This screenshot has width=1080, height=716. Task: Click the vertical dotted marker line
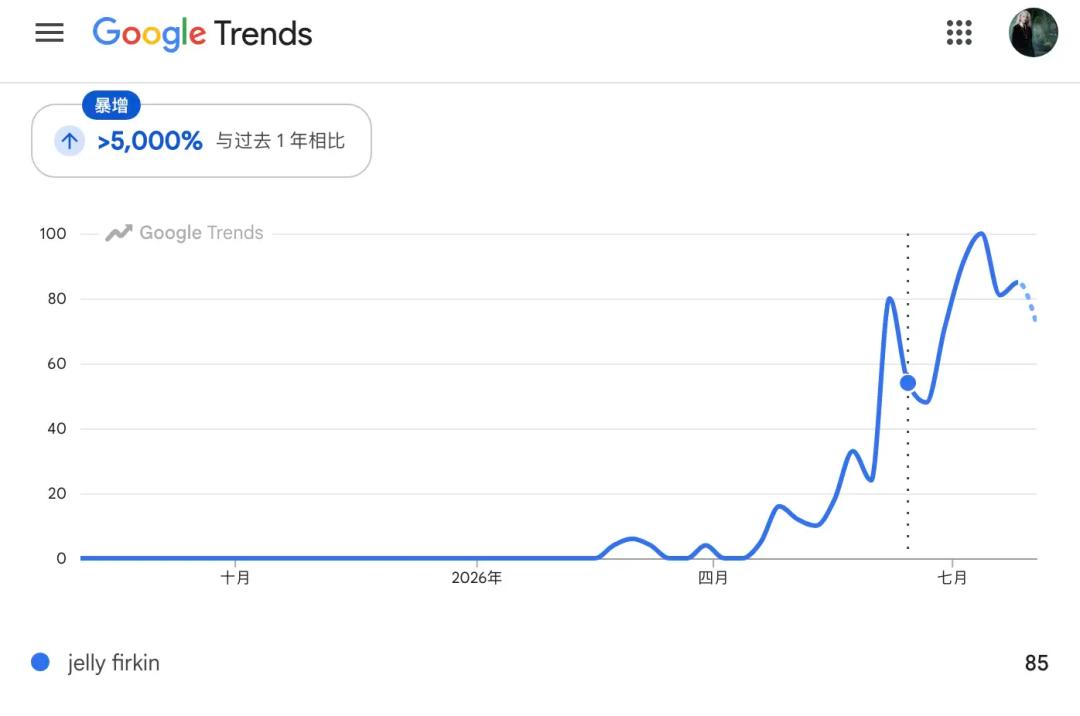tap(908, 392)
